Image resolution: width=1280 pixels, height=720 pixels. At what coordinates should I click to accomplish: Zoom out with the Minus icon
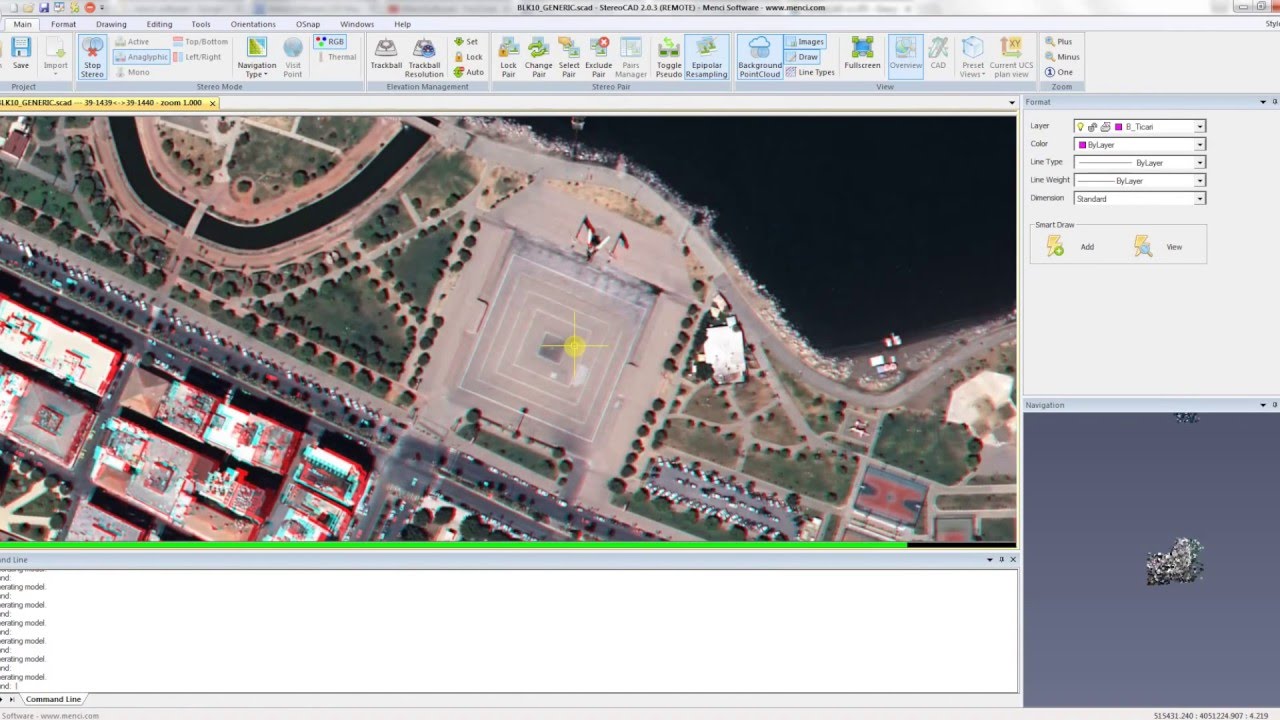(1050, 57)
